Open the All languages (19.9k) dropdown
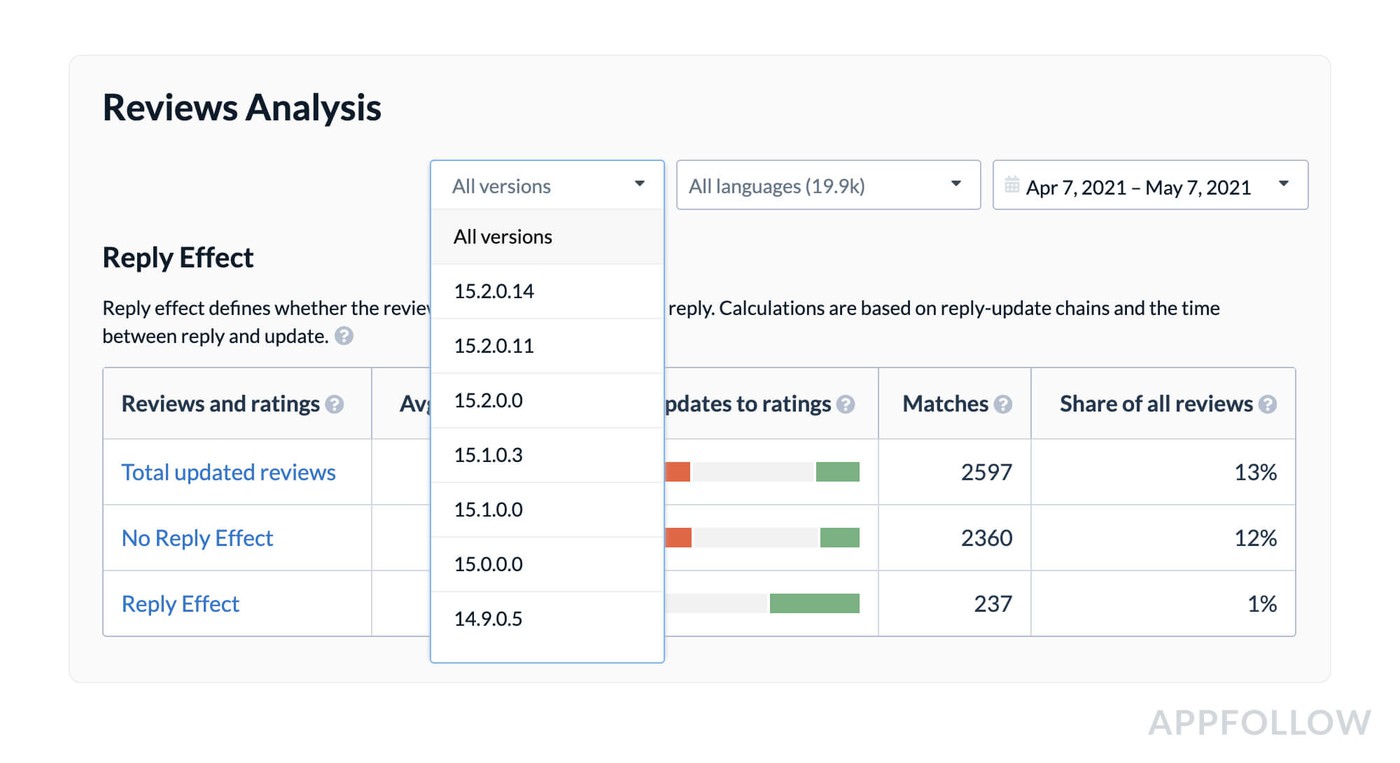 [x=827, y=185]
